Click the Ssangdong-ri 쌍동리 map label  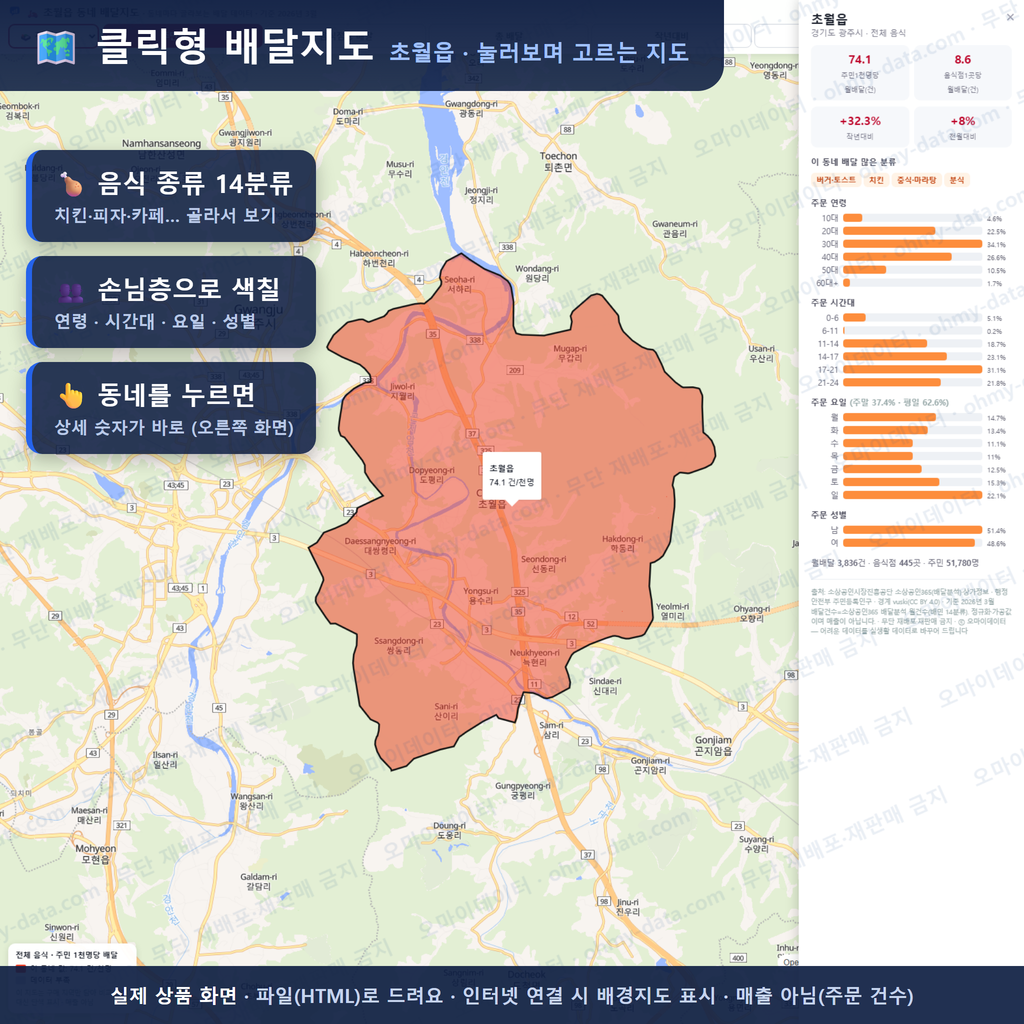coord(398,645)
